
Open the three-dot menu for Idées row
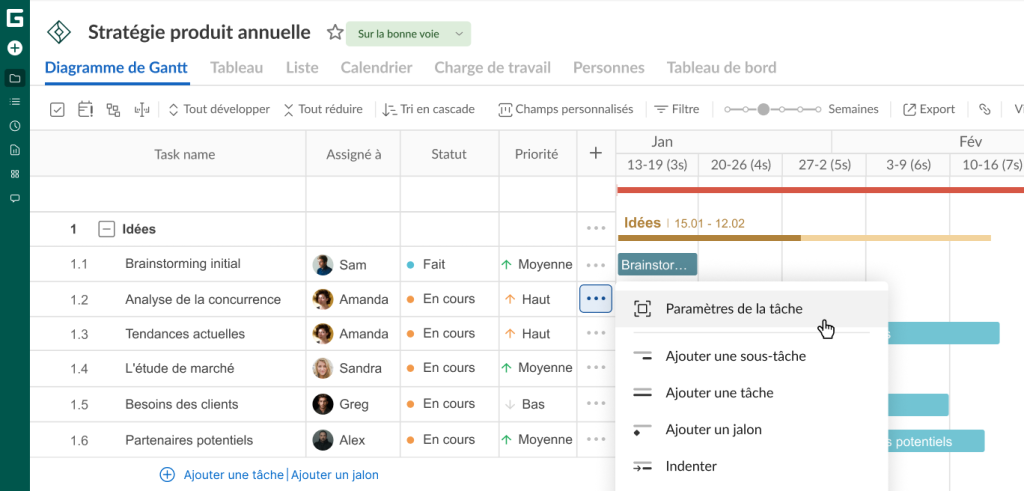tap(596, 229)
